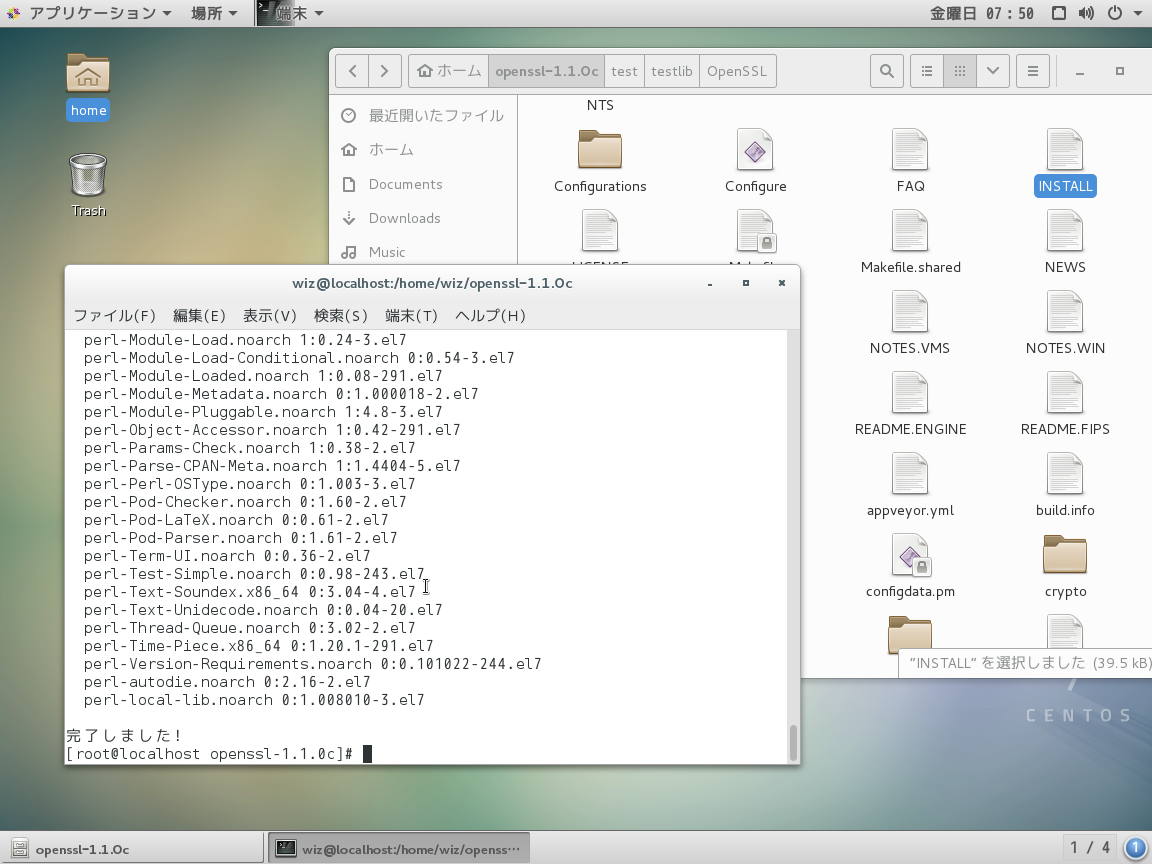Screen dimensions: 1152x864
Task: Click the terminal scrollbar thumb
Action: point(793,743)
